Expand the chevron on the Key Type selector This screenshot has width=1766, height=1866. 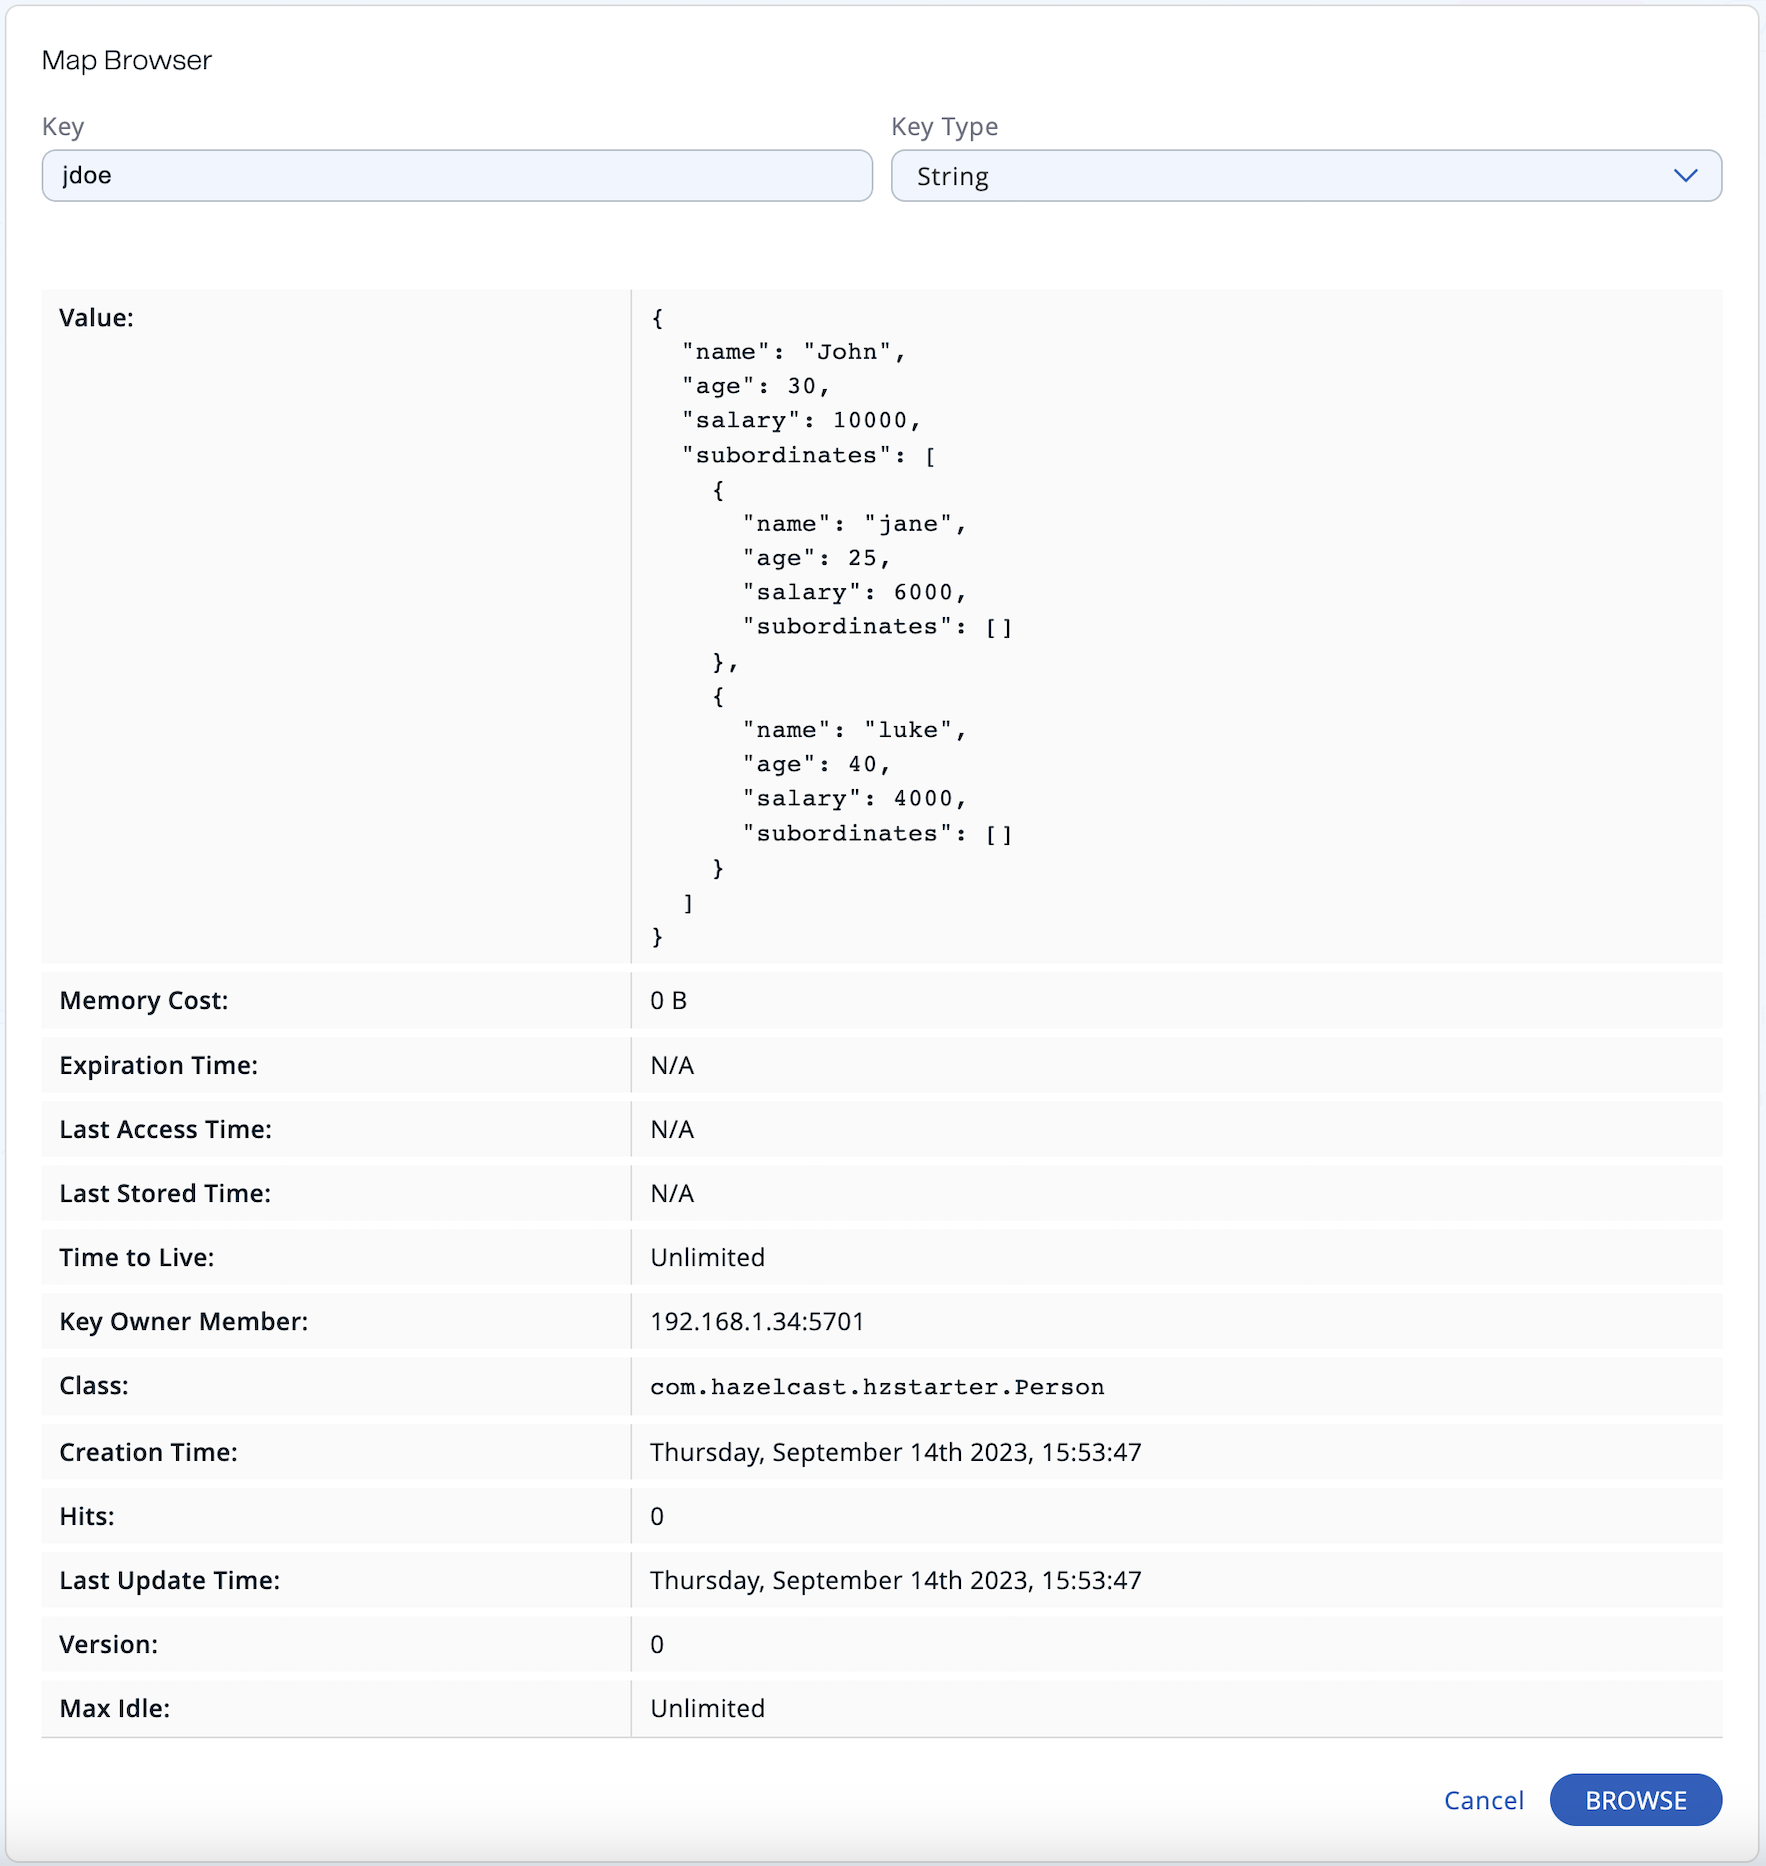point(1686,176)
